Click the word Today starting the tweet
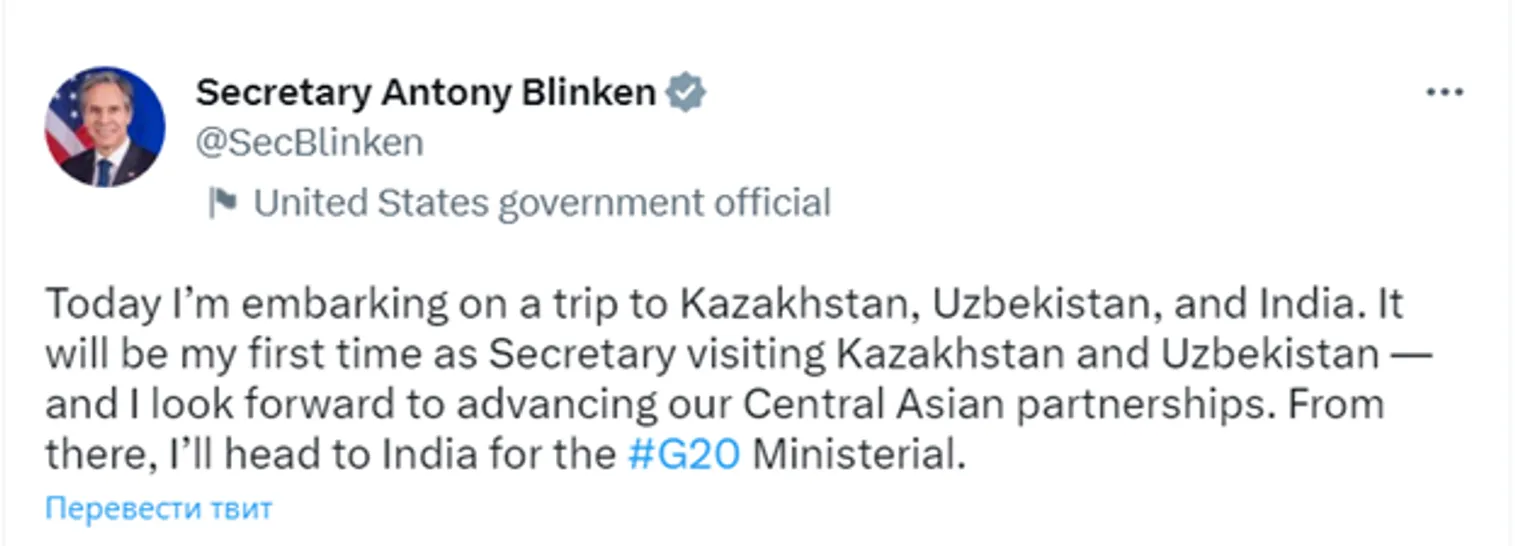Viewport: 1515px width, 546px height. (x=100, y=305)
